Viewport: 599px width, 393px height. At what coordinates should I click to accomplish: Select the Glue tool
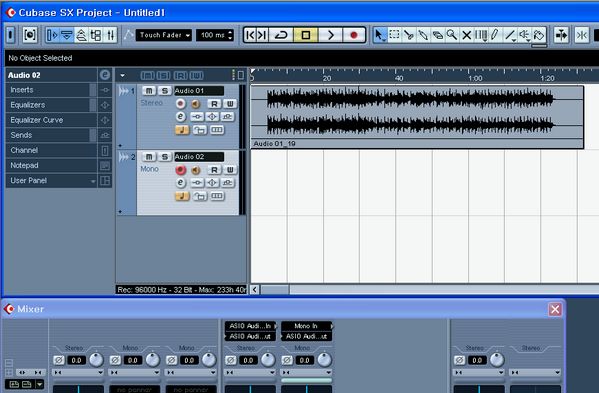(423, 35)
